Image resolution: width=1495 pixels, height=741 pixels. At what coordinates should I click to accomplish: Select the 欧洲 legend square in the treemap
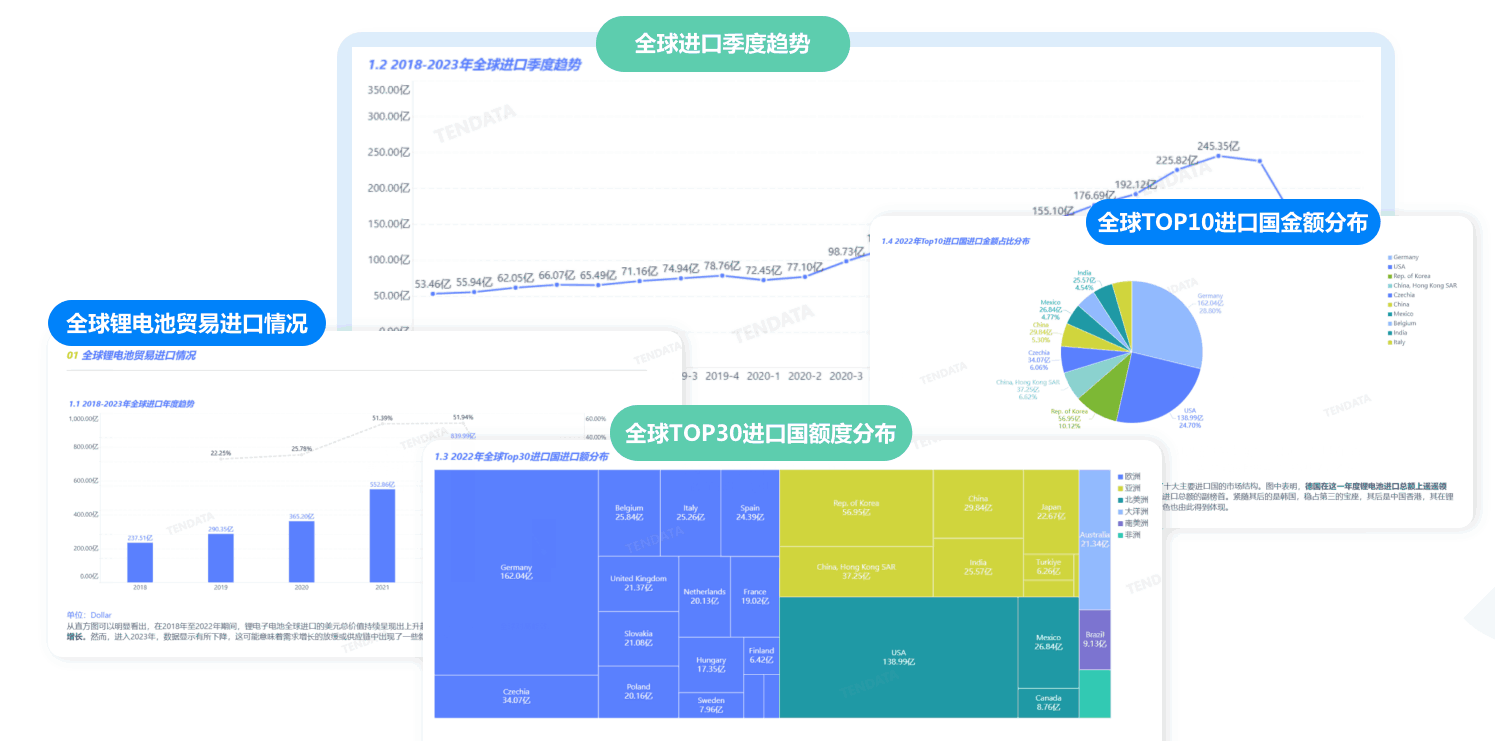(1120, 477)
